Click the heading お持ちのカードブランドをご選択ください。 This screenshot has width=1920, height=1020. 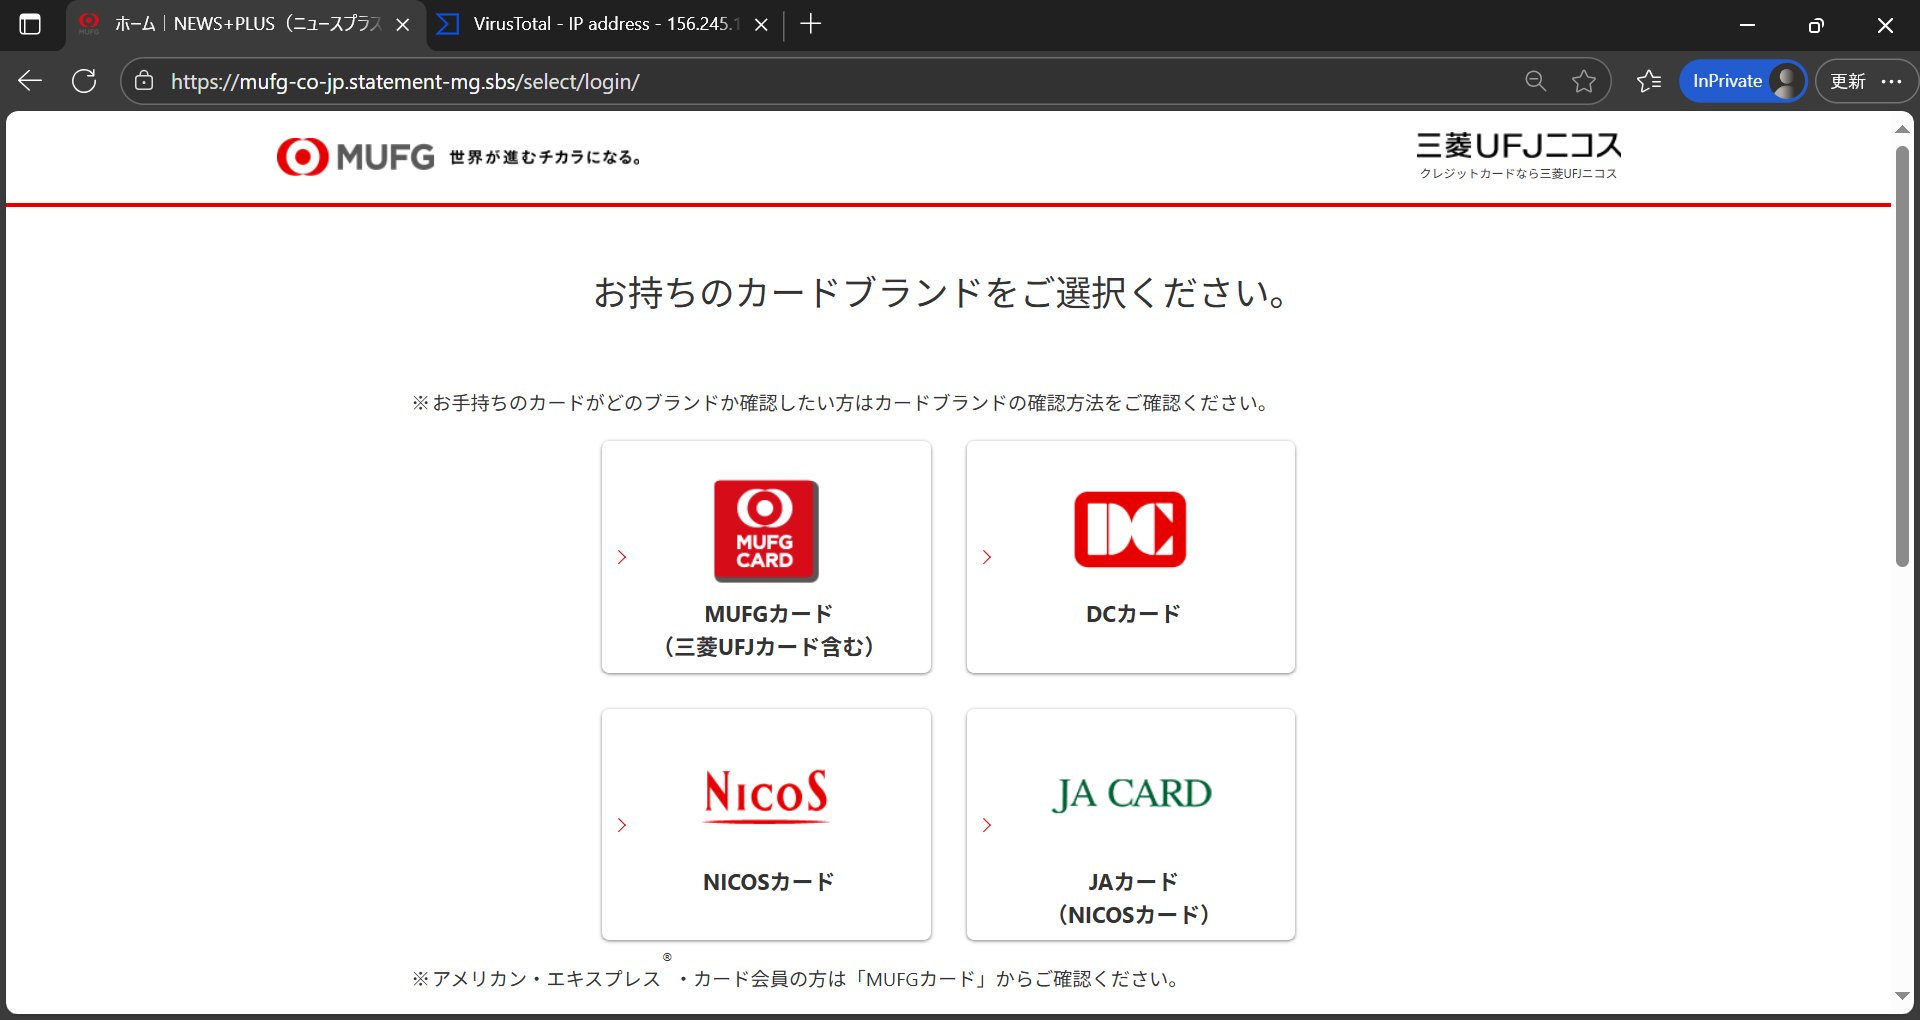(x=941, y=293)
